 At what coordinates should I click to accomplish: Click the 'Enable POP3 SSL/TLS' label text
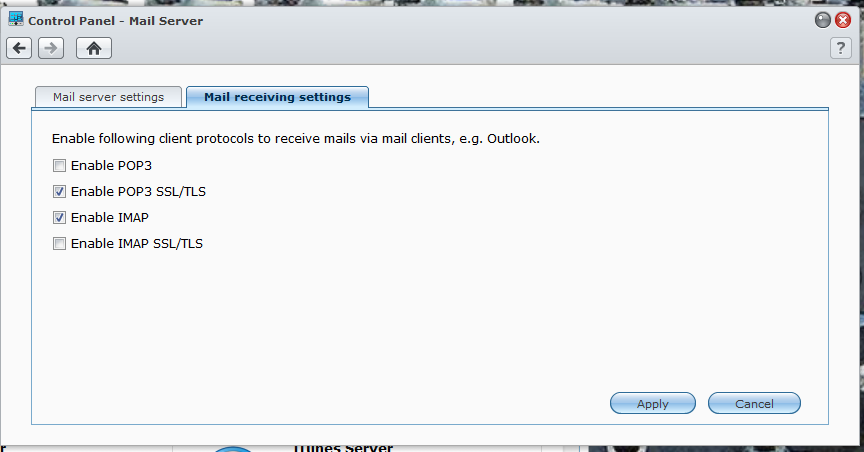138,191
